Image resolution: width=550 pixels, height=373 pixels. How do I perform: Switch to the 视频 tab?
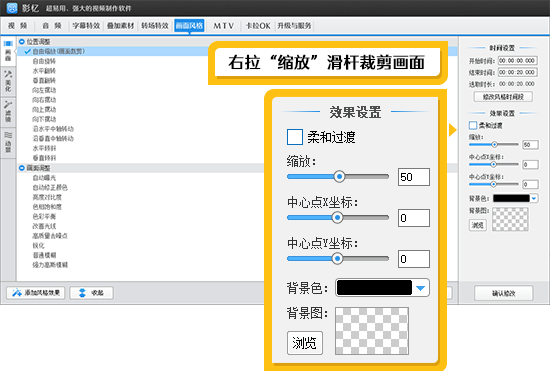coord(18,26)
